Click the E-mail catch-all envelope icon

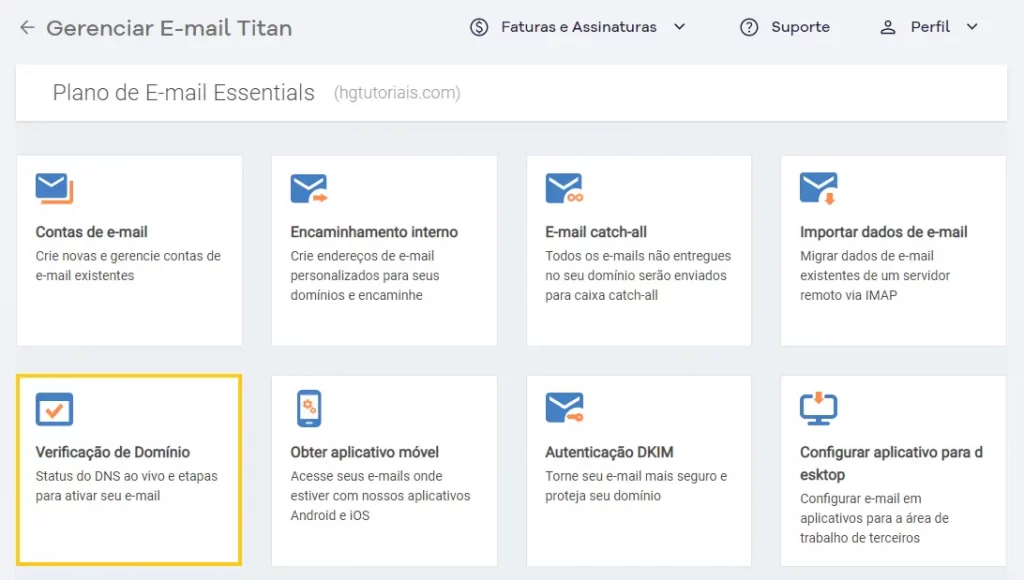(x=564, y=188)
